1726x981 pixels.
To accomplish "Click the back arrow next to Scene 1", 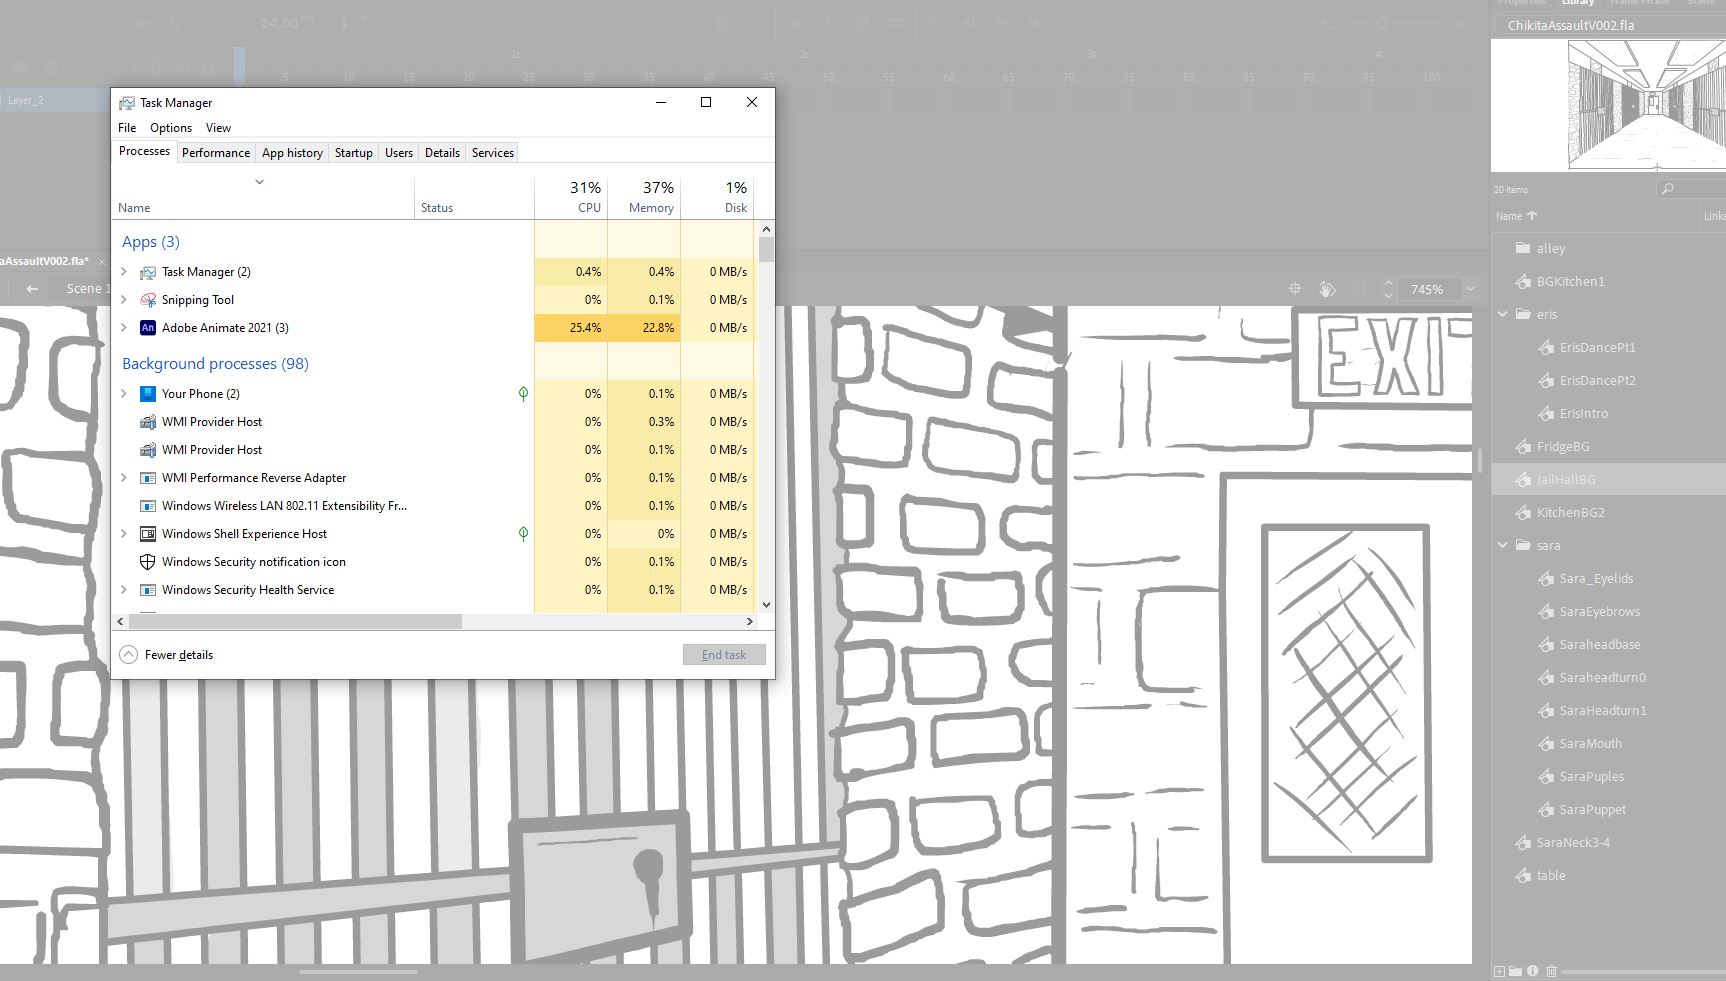I will click(31, 288).
